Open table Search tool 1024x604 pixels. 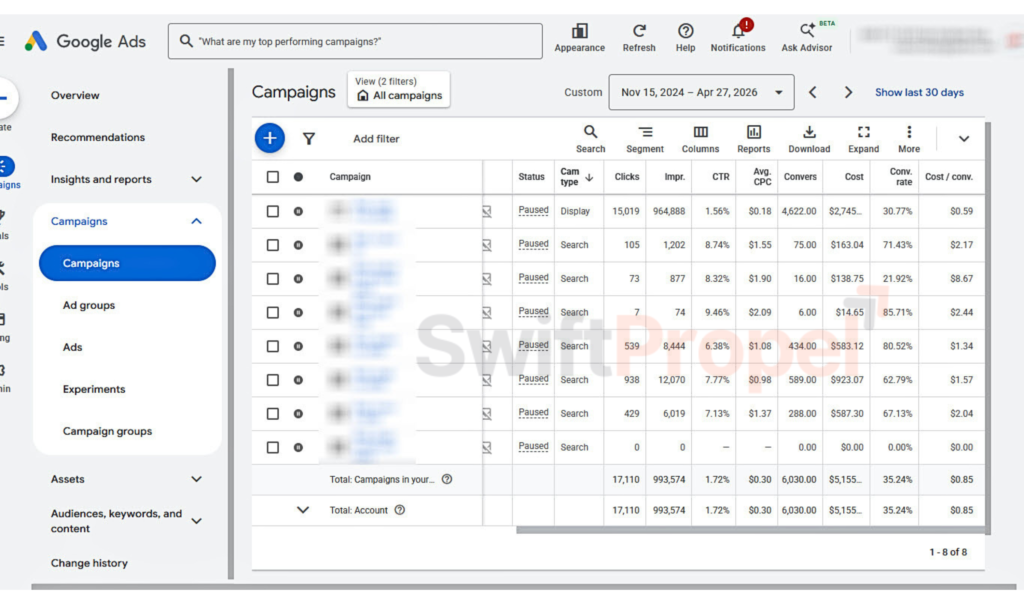tap(590, 139)
